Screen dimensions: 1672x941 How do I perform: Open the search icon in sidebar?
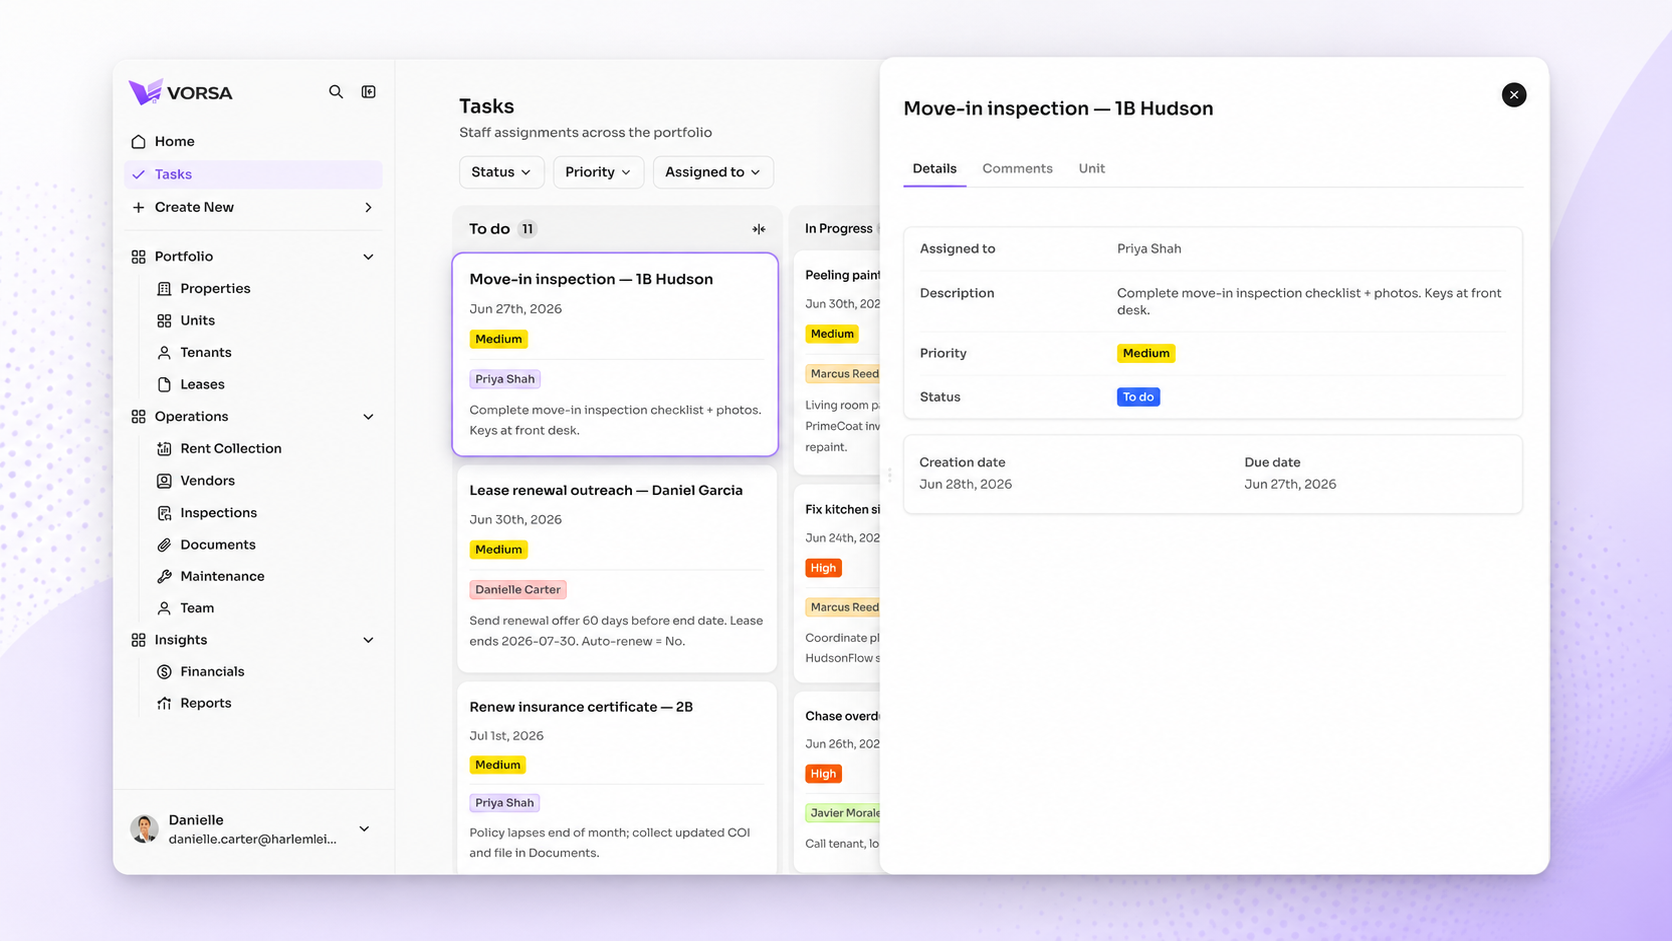tap(336, 92)
